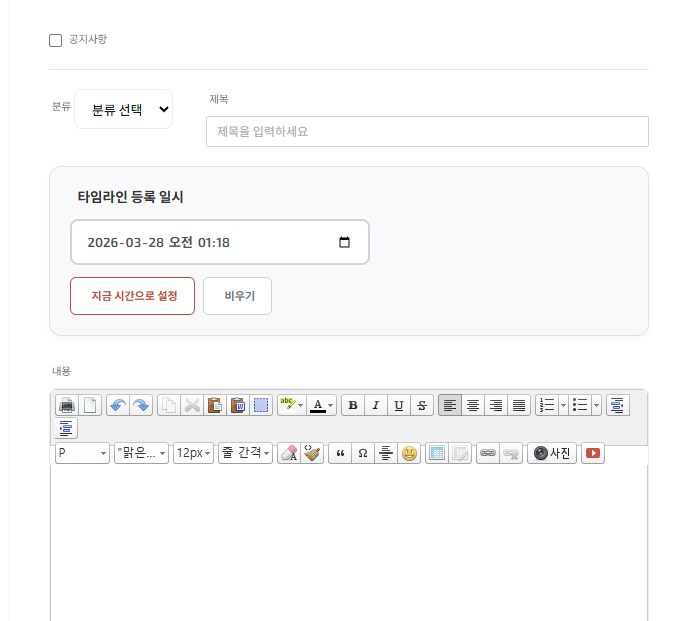The height and width of the screenshot is (621, 687).
Task: Insert a table into the editor
Action: (x=436, y=453)
